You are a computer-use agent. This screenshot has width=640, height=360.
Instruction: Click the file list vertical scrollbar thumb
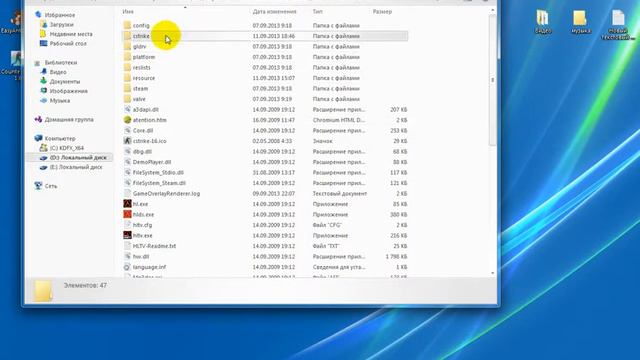tap(493, 80)
